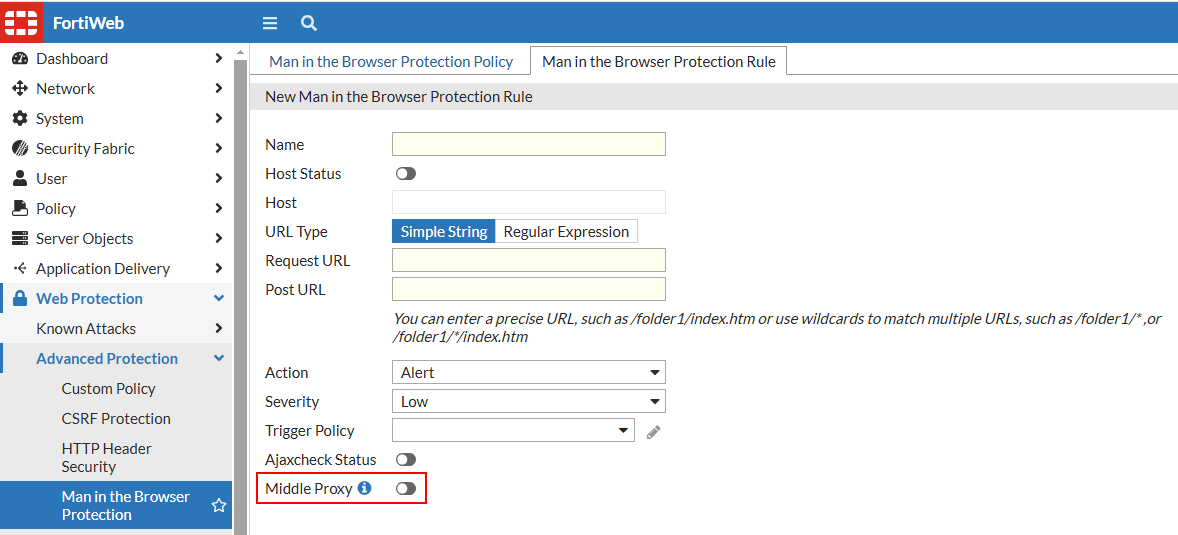The height and width of the screenshot is (535, 1178).
Task: Click the Dashboard gauge icon
Action: coord(19,59)
